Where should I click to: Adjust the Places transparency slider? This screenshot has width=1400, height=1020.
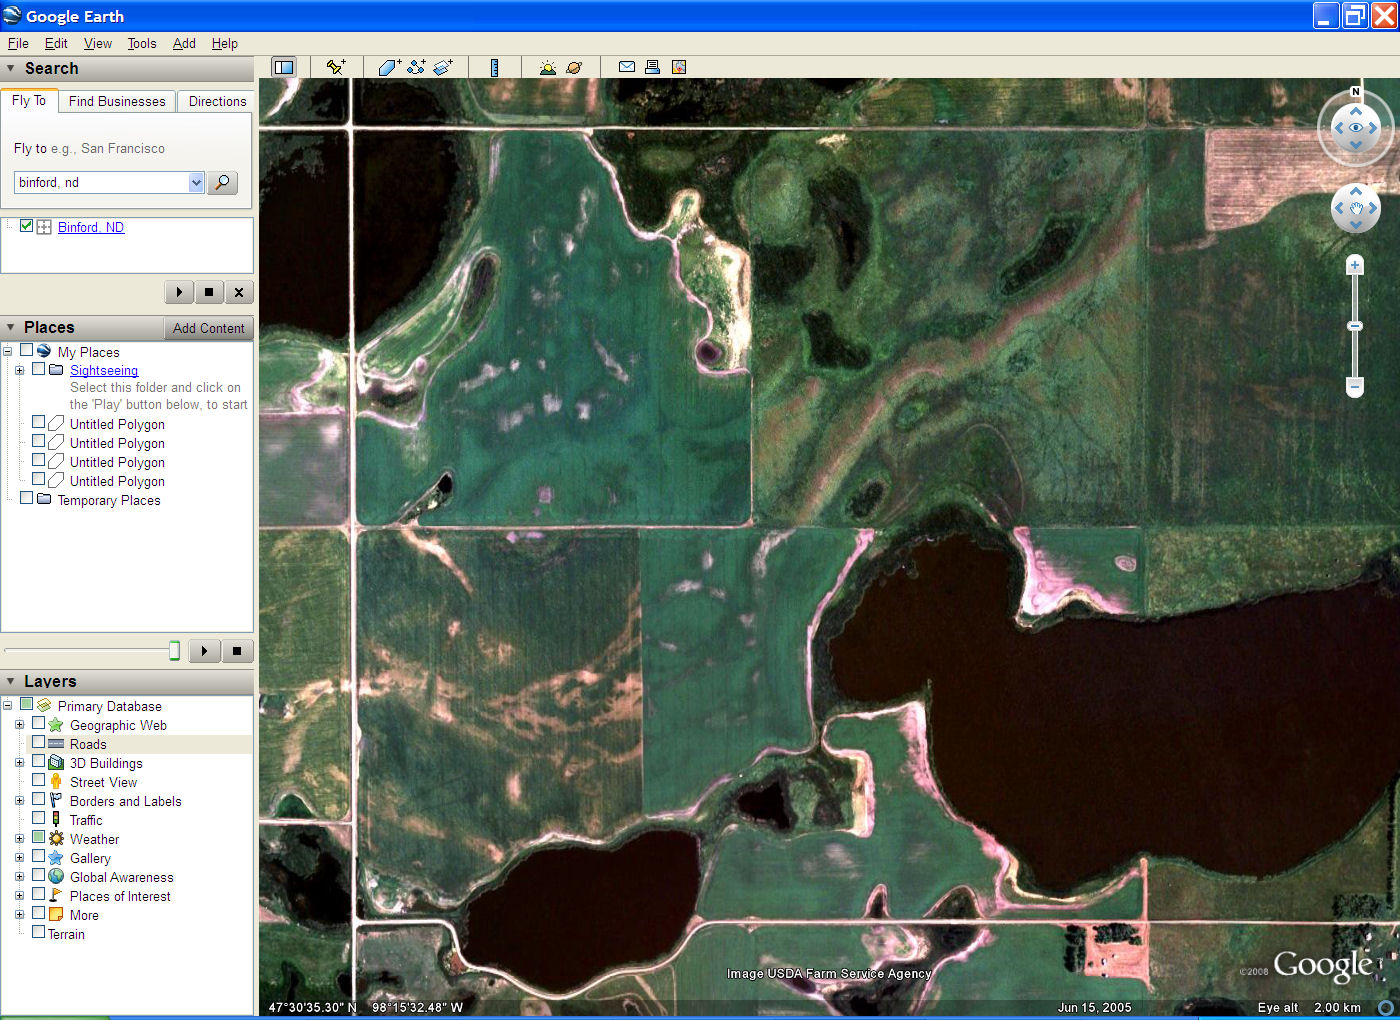point(174,651)
